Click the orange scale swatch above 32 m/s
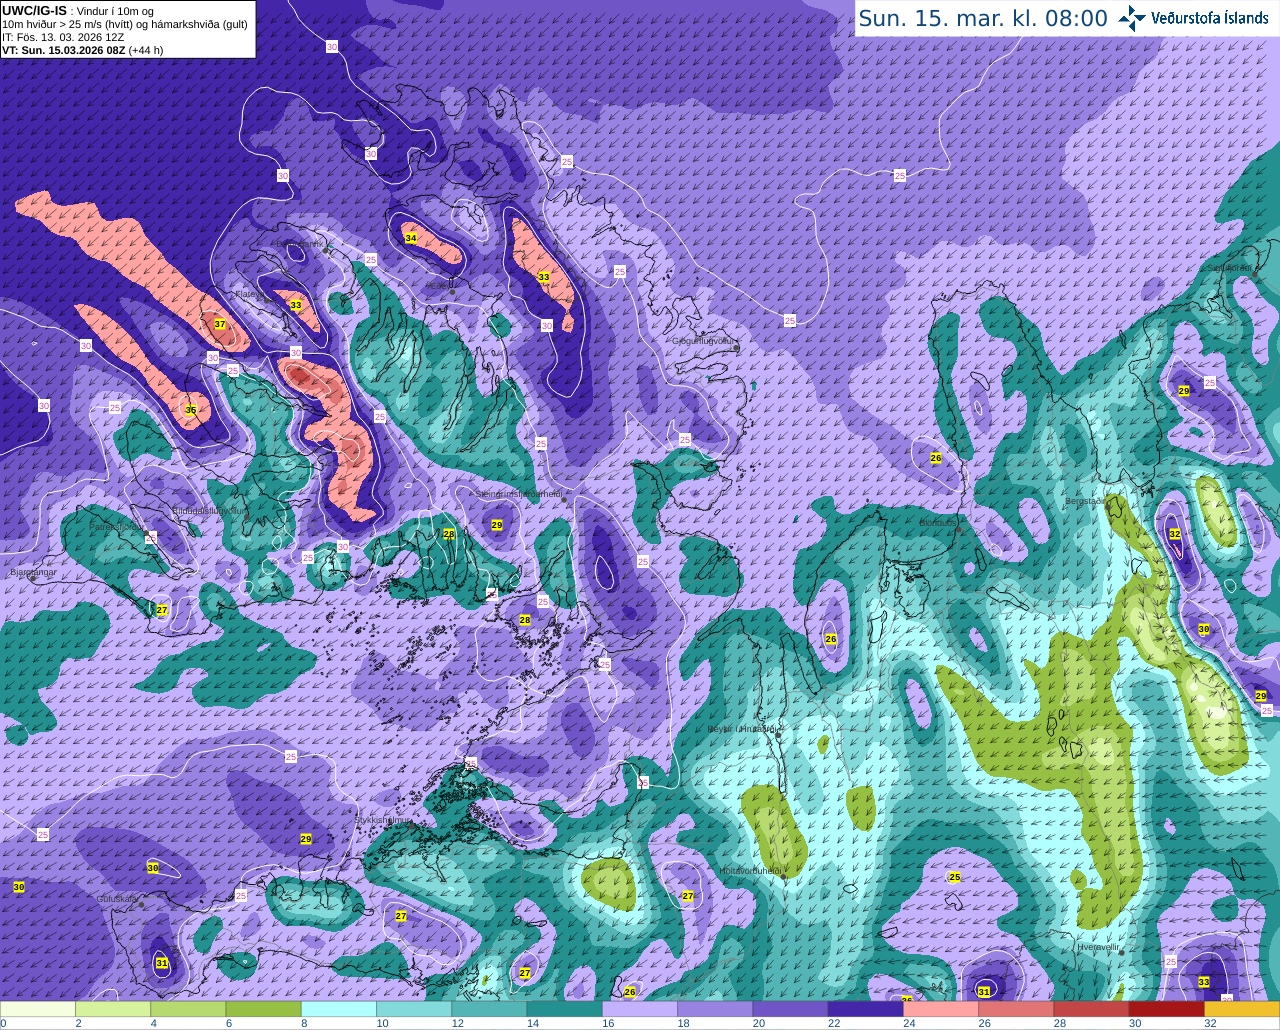This screenshot has height=1030, width=1280. click(x=1242, y=1009)
